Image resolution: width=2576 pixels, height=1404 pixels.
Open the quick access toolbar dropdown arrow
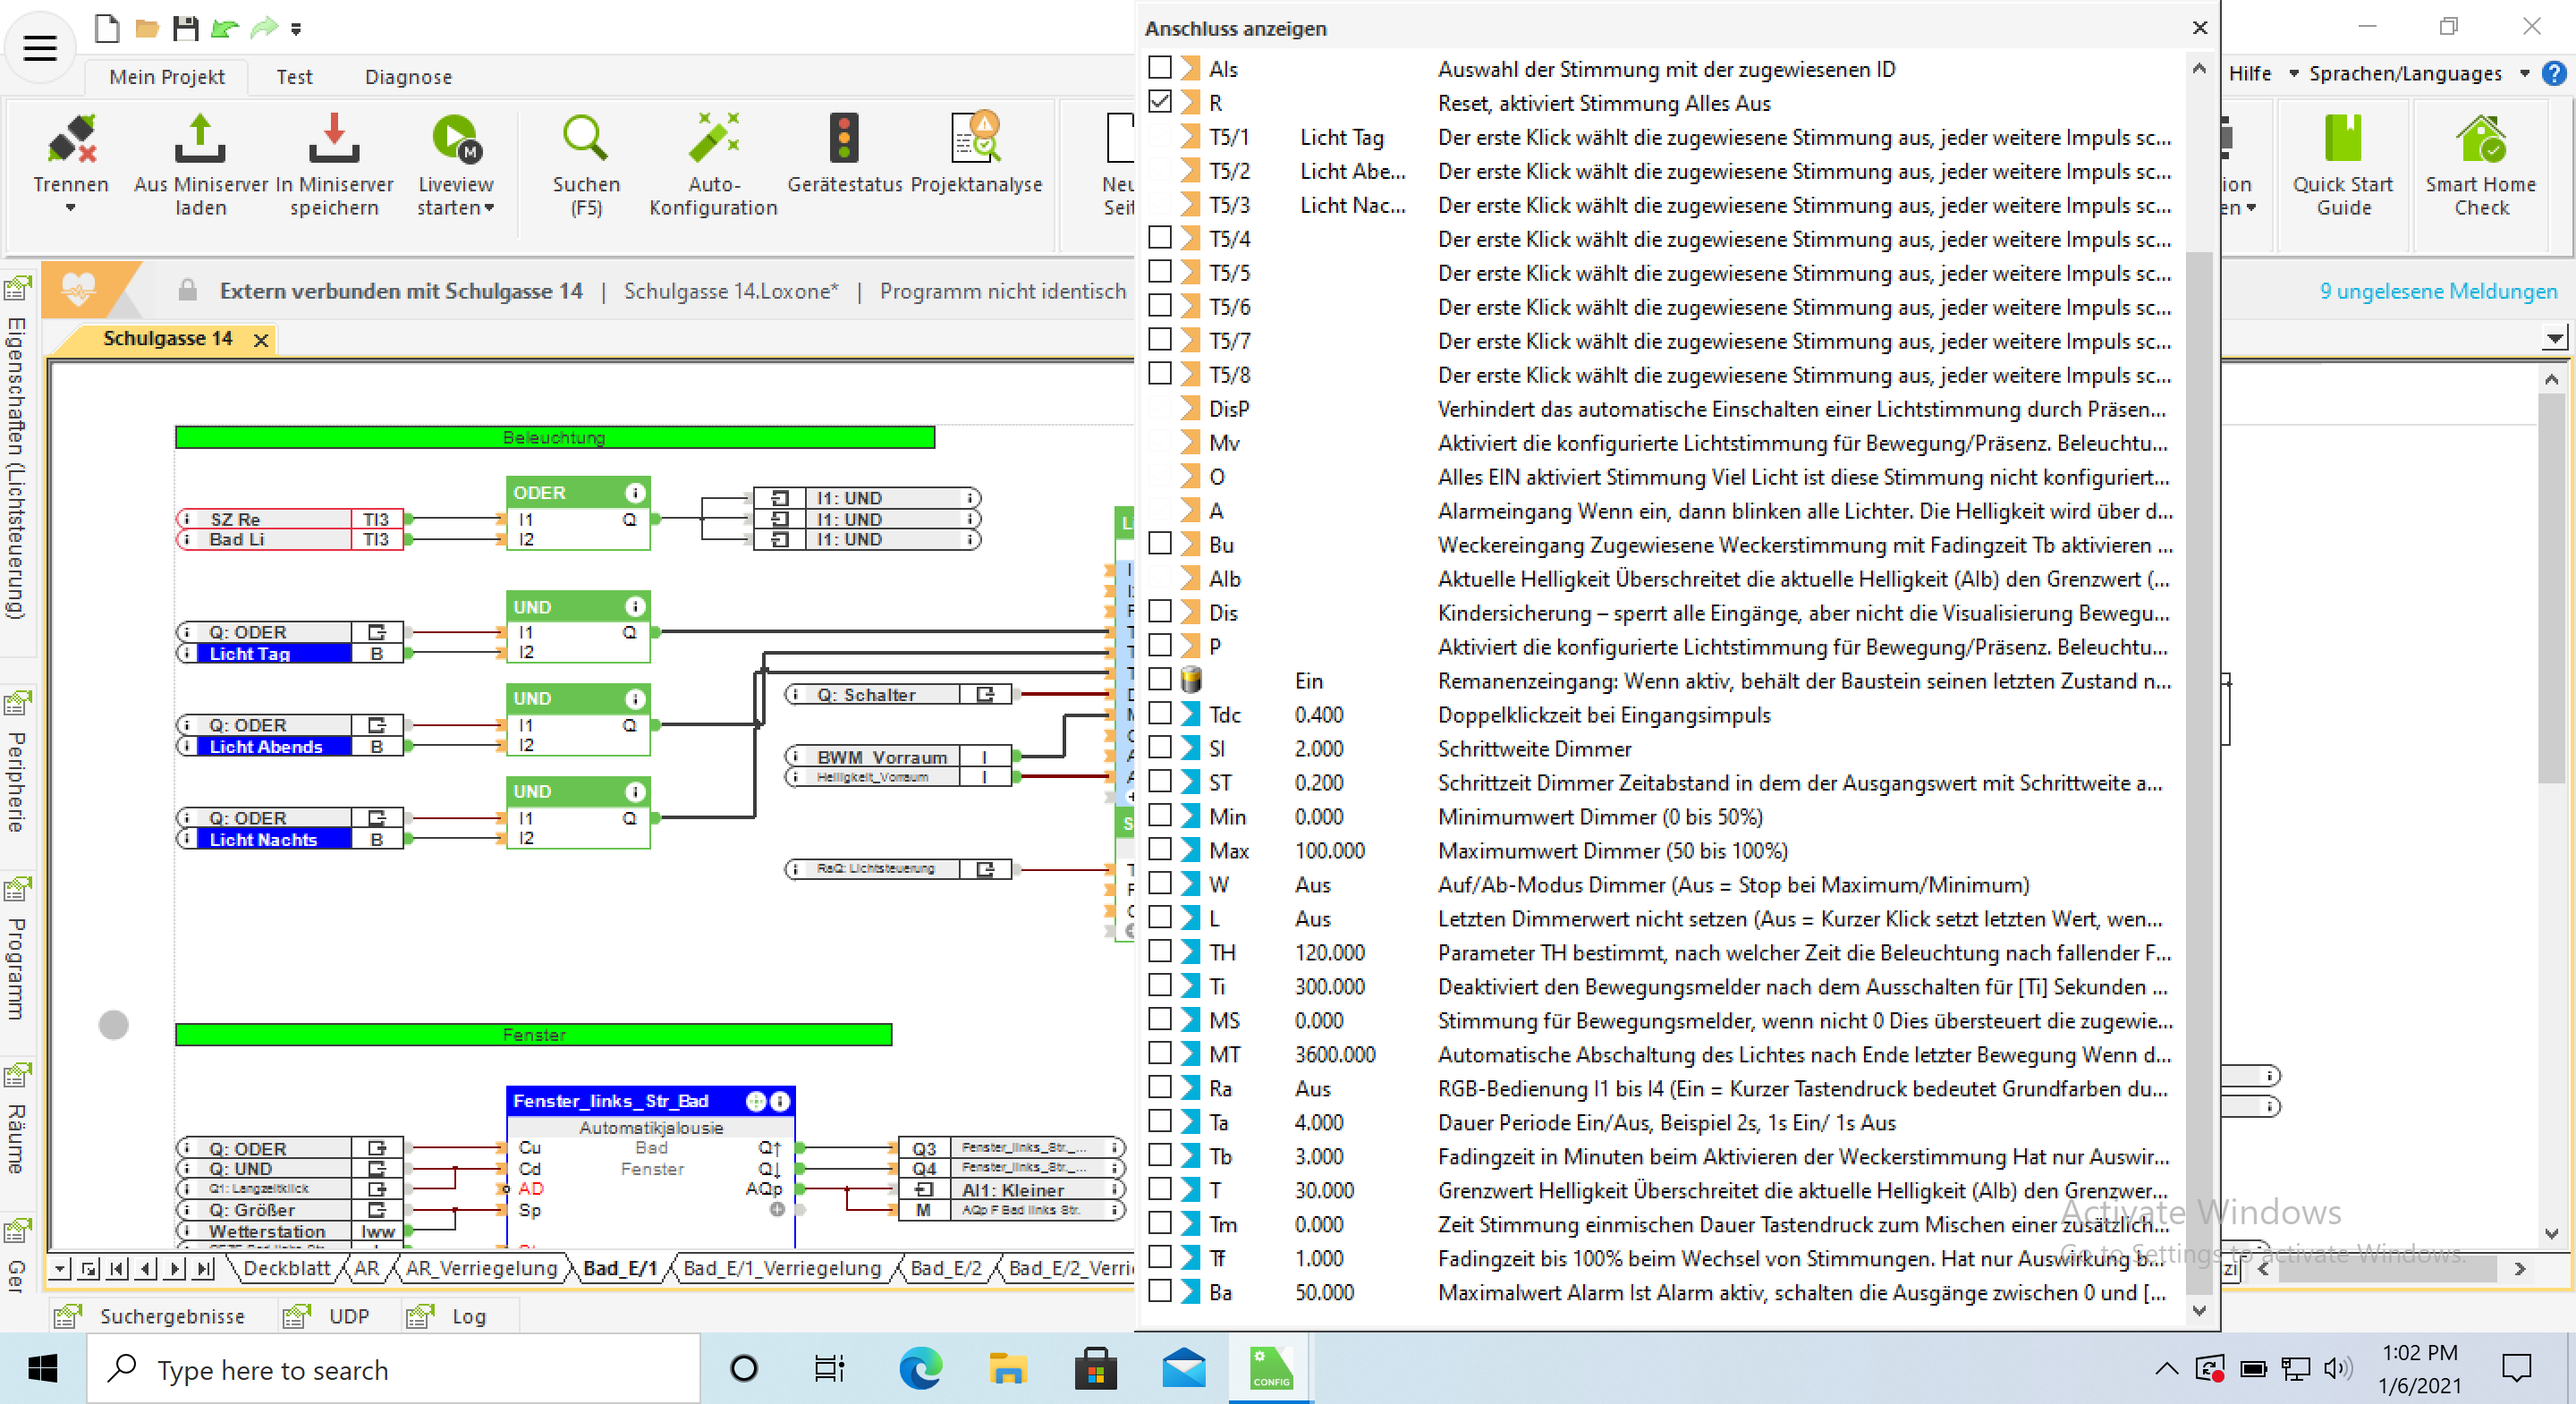(x=296, y=29)
